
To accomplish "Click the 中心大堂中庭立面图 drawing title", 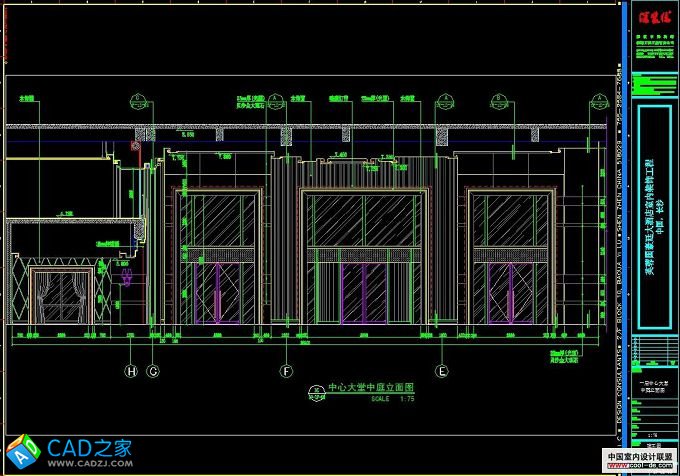I will pos(371,386).
